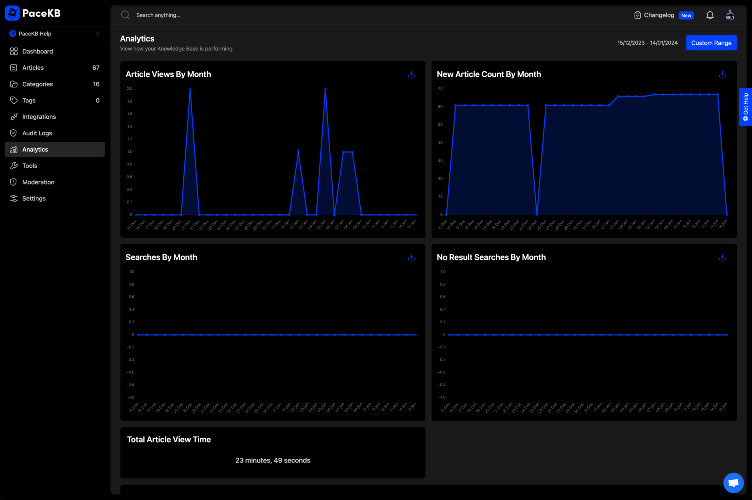Click the Custom Range button
Image resolution: width=752 pixels, height=500 pixels.
711,43
